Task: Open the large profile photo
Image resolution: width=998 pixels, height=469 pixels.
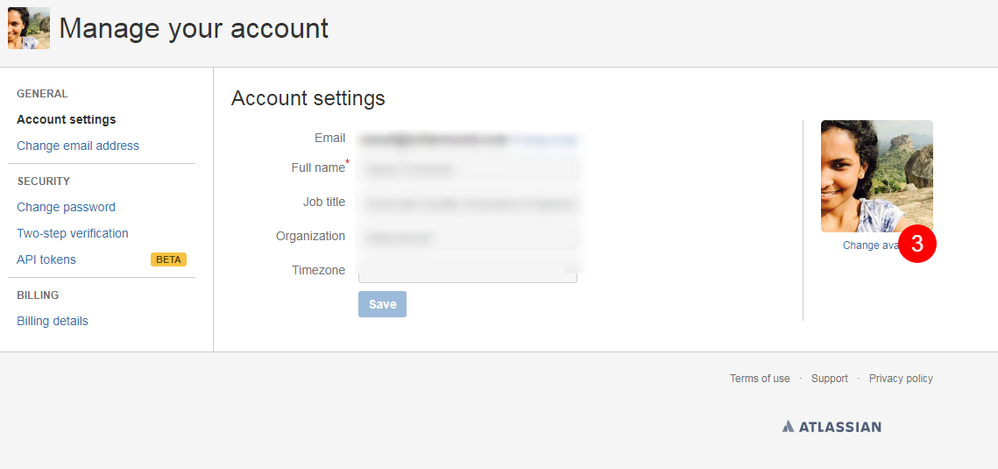Action: click(x=876, y=176)
